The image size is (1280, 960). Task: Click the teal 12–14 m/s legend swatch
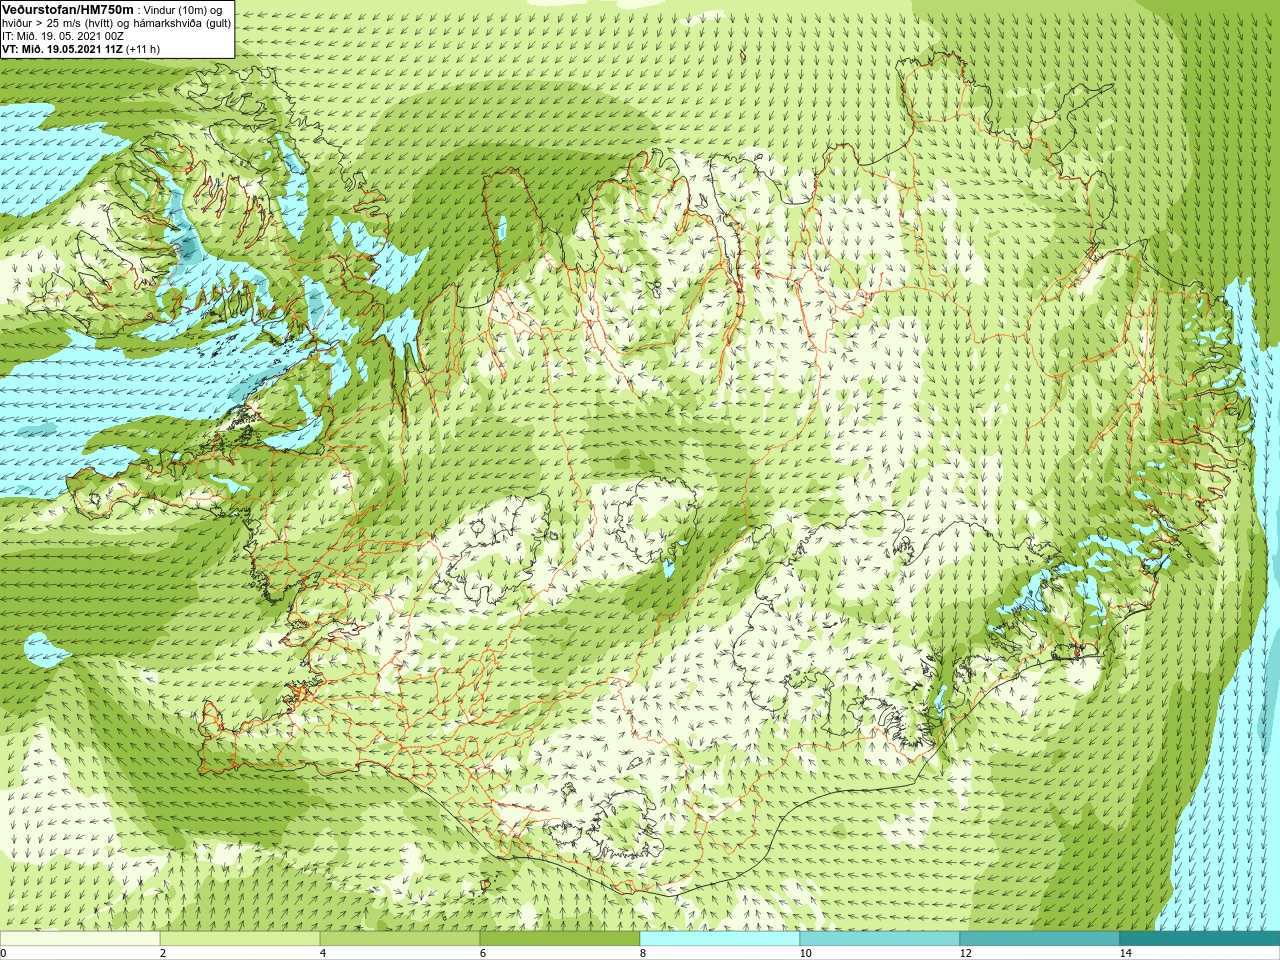point(1040,939)
